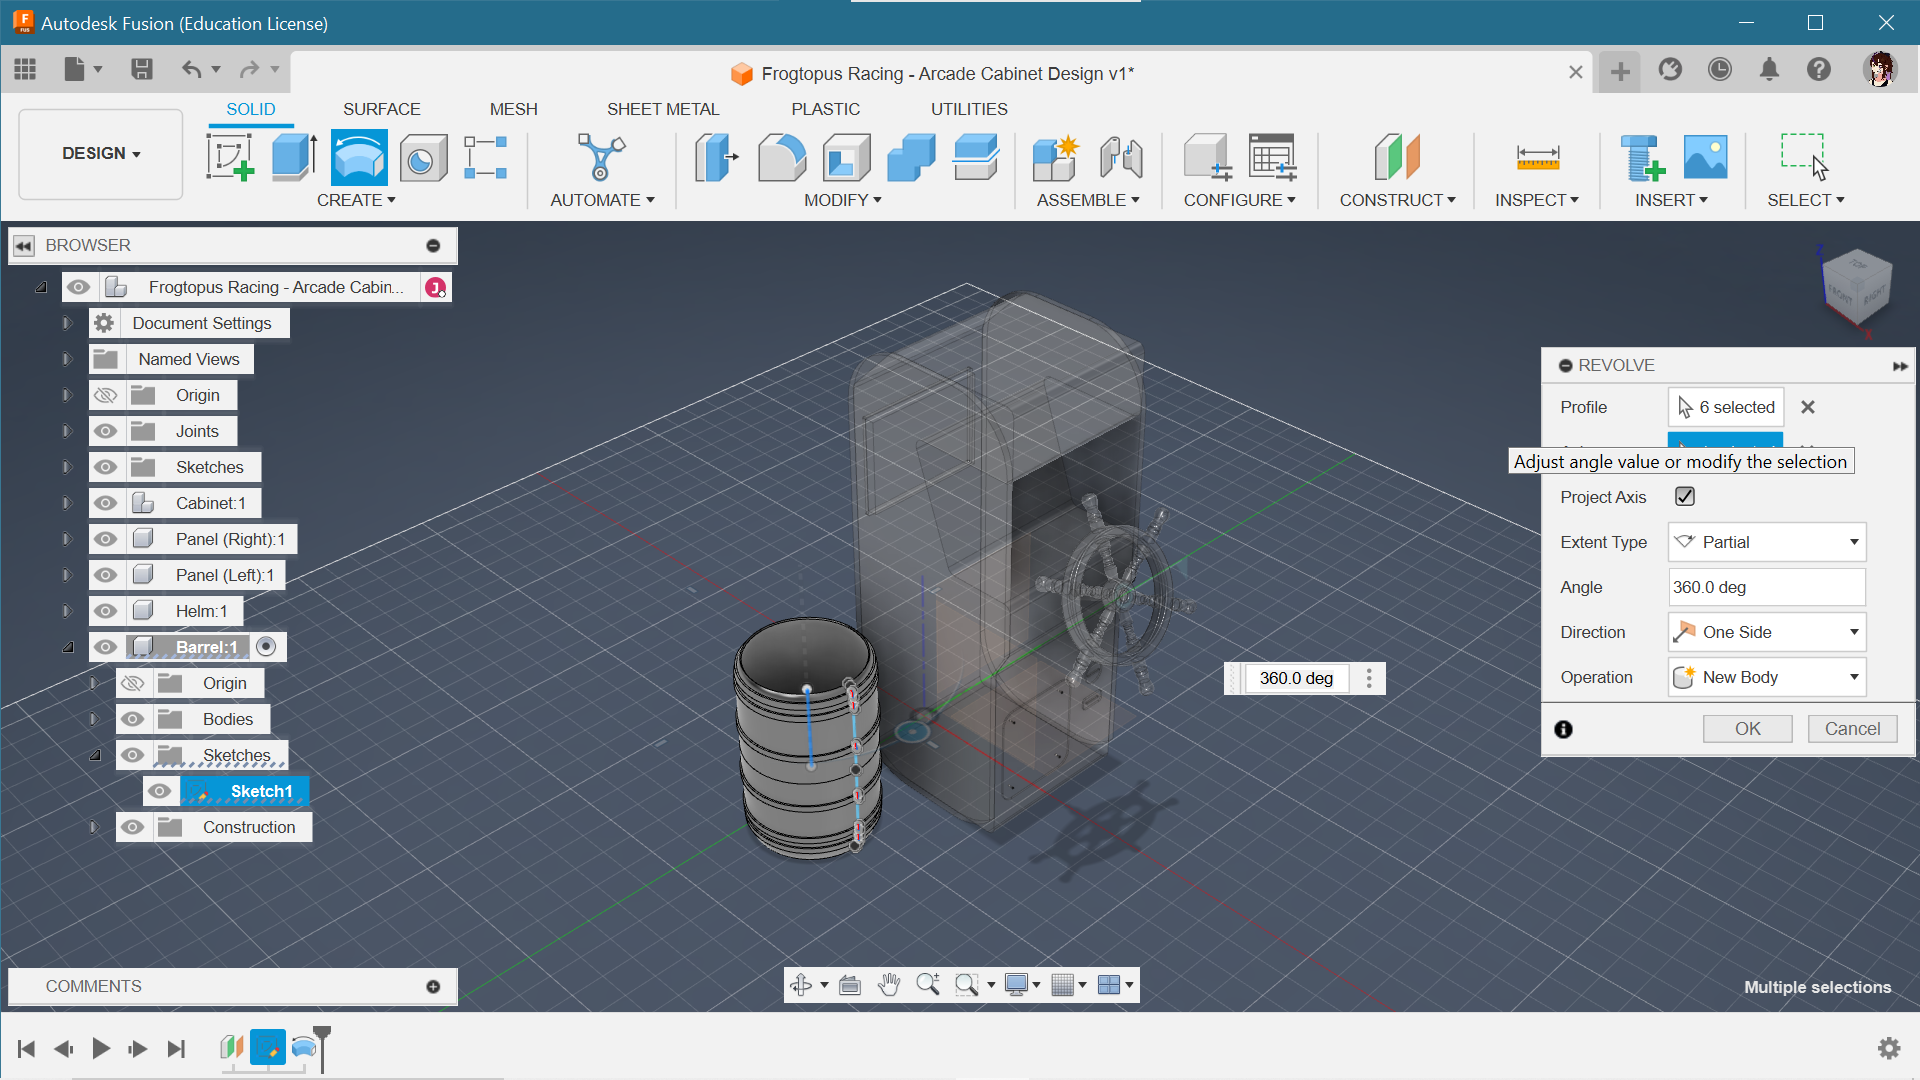The width and height of the screenshot is (1920, 1080).
Task: Open the Change Parameters table tool
Action: (x=1272, y=157)
